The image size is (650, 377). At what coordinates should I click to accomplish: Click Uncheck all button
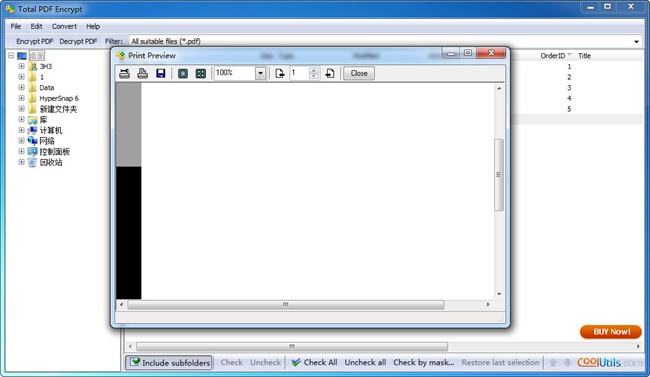click(365, 362)
